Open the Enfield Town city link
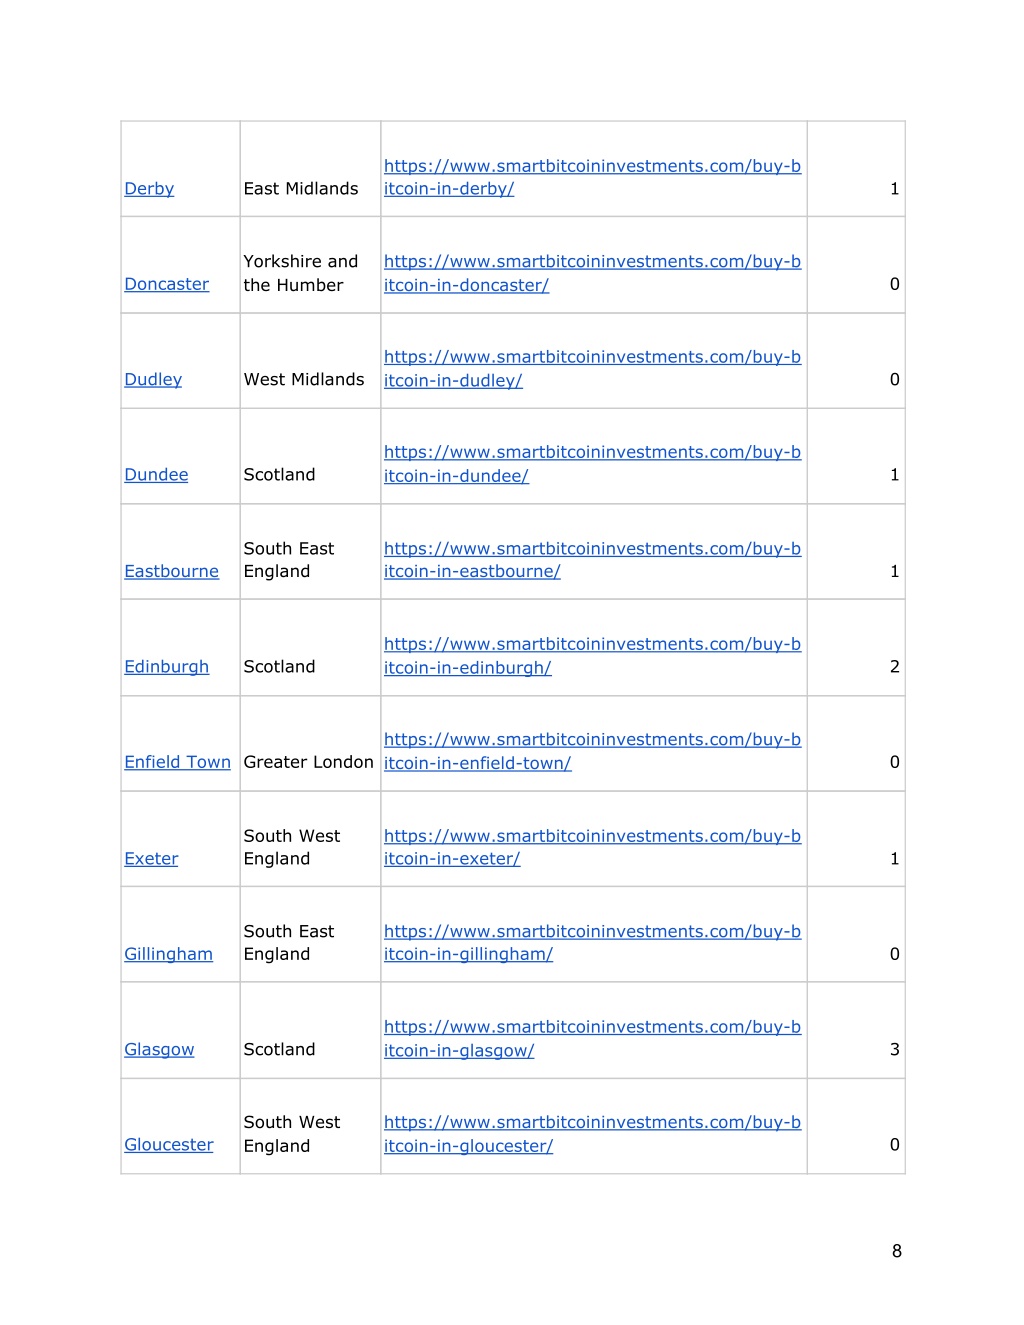Viewport: 1024px width, 1325px height. click(x=177, y=762)
